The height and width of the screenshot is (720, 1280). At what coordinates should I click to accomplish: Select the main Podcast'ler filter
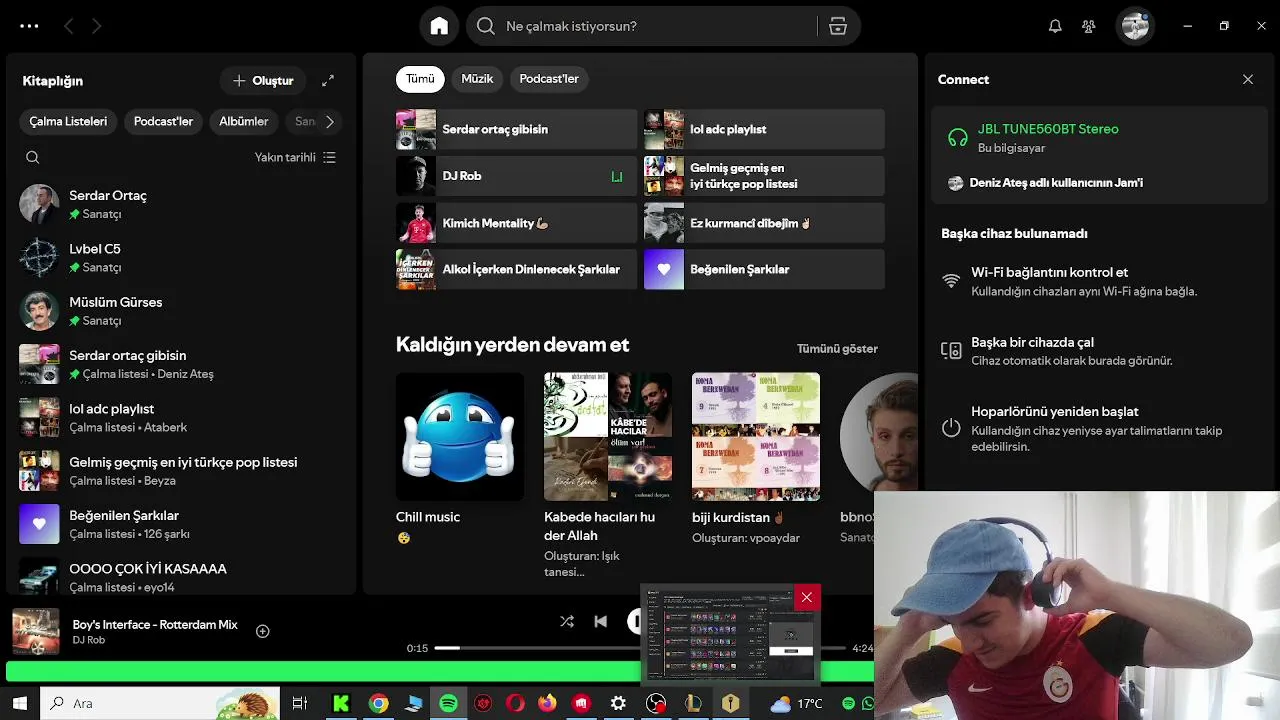pos(549,79)
